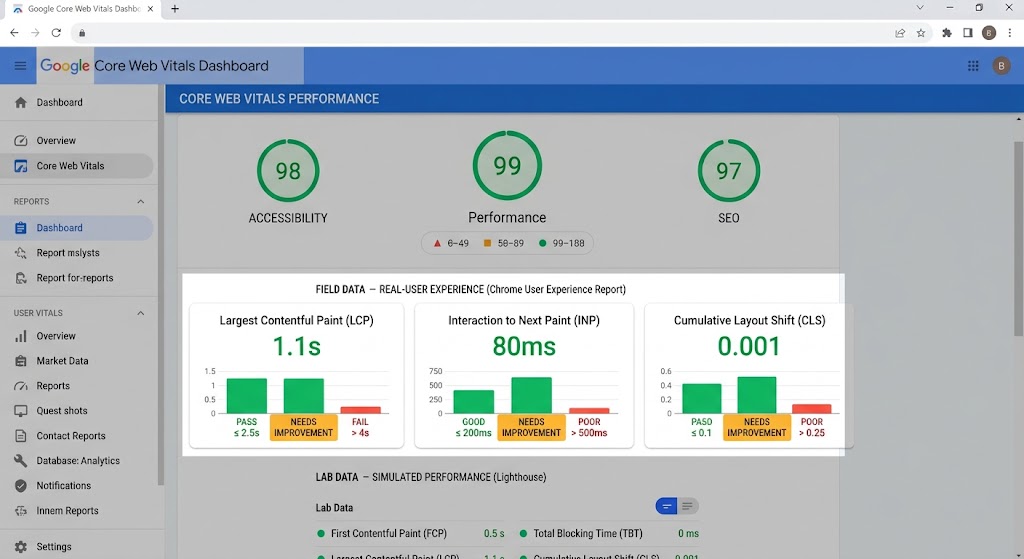Screen dimensions: 1024x559
Task: Go back to the previous page
Action: (x=14, y=33)
